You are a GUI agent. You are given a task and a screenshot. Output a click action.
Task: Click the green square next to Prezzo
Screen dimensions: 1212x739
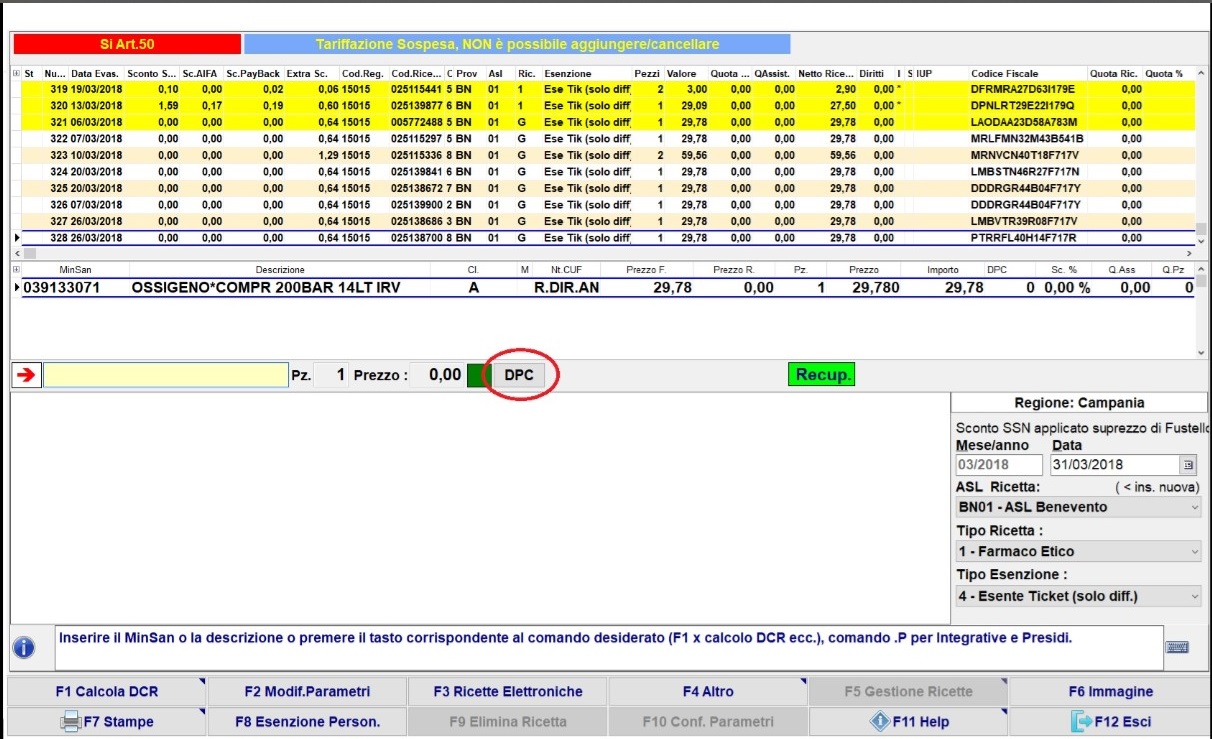(478, 375)
